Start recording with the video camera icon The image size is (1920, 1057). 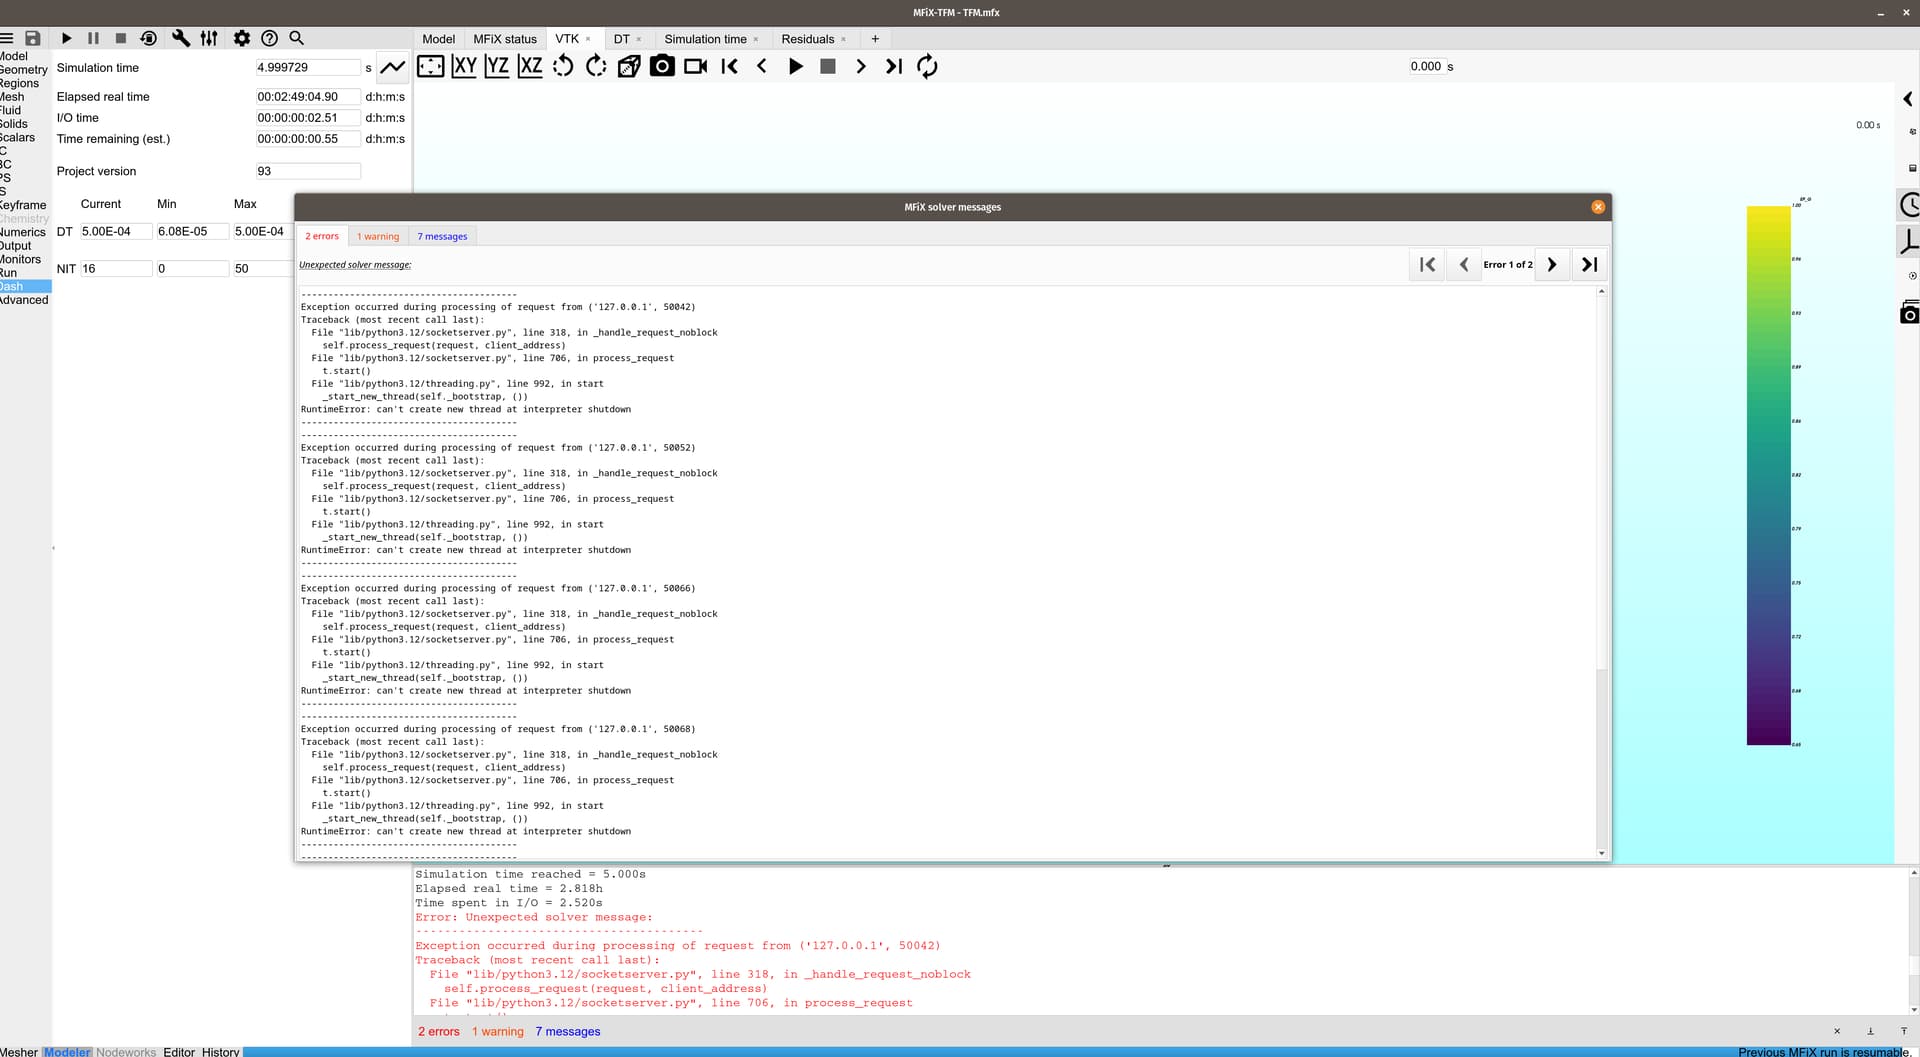(695, 66)
